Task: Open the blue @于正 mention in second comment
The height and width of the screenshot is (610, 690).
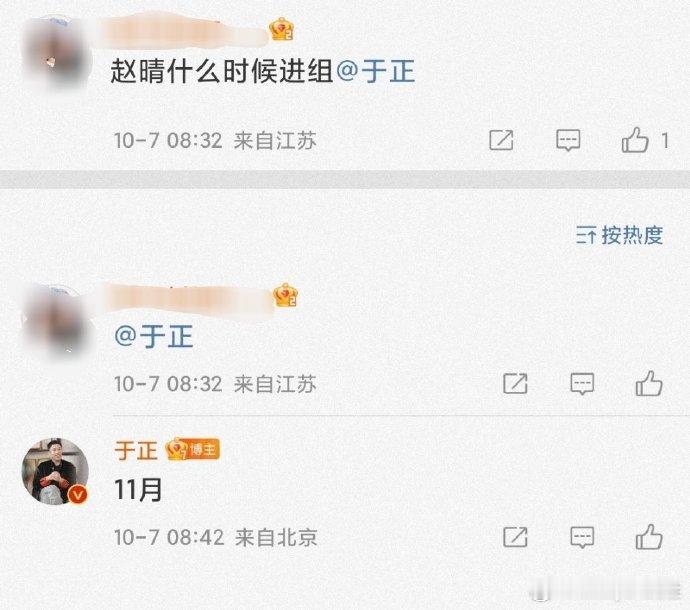Action: [154, 337]
